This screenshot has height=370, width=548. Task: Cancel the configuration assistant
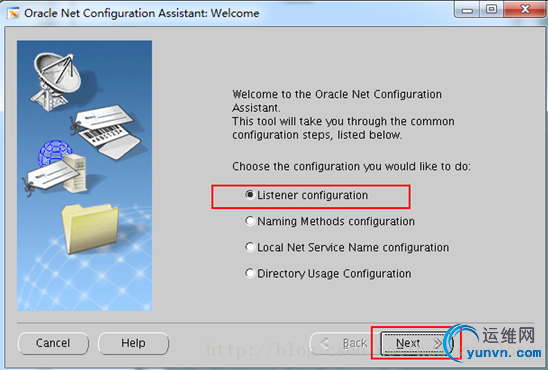coord(53,343)
